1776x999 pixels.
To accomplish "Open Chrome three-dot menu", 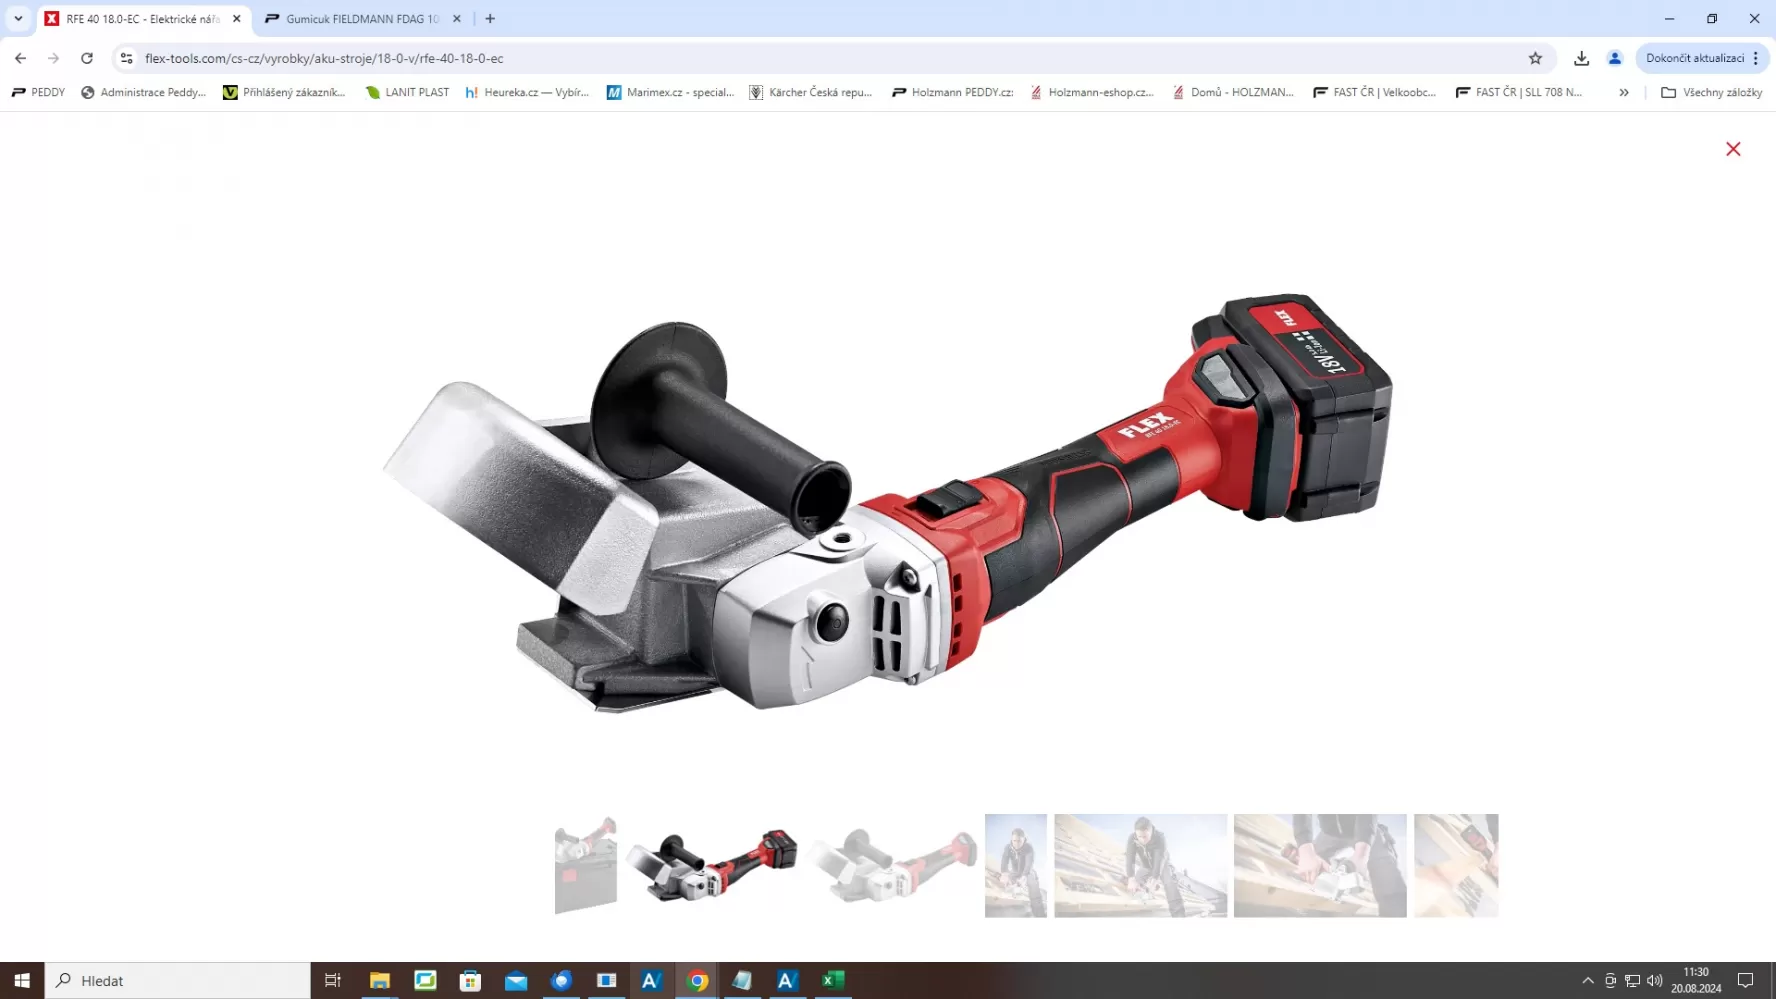I will point(1756,58).
